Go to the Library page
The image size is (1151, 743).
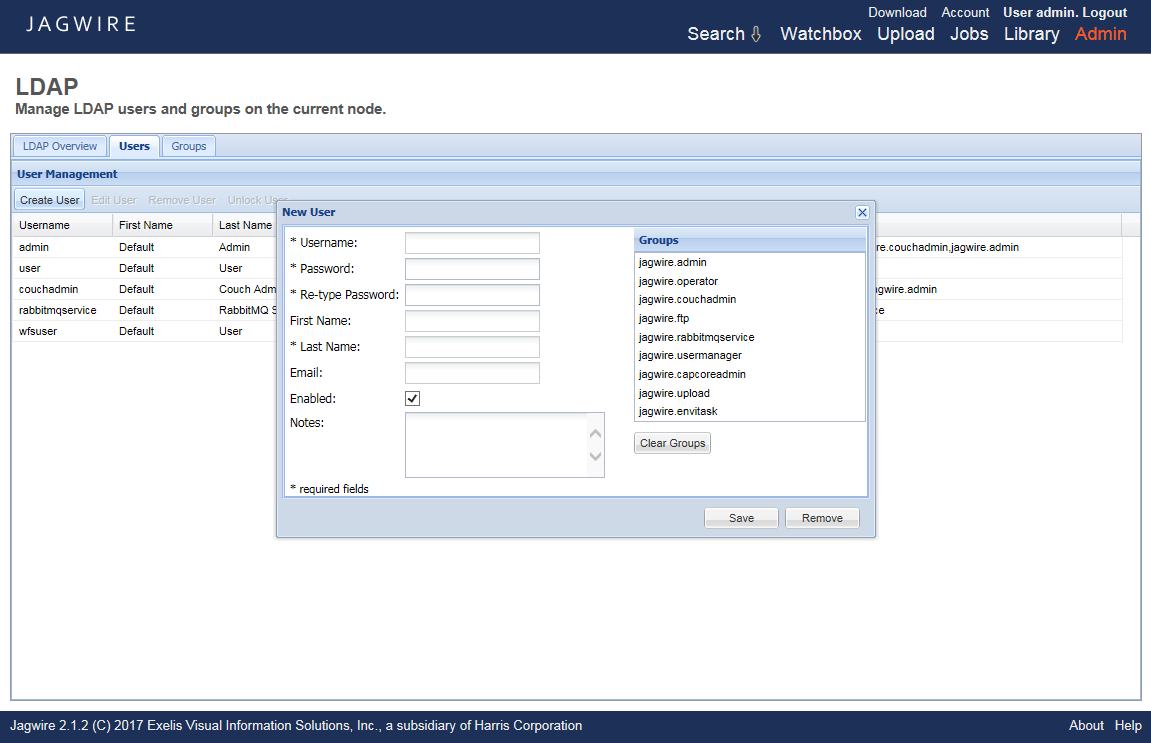click(1031, 34)
